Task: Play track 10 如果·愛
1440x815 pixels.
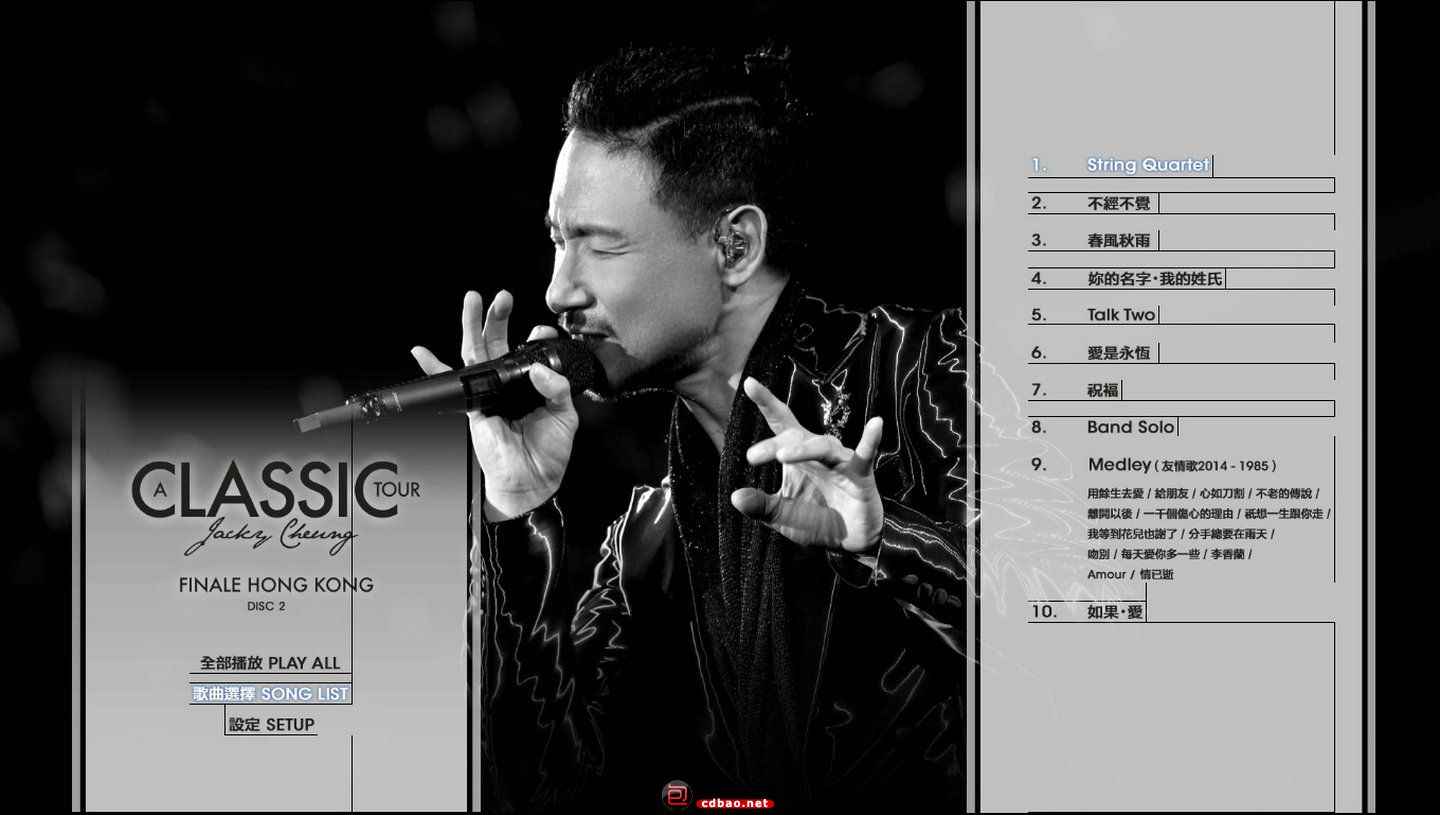Action: pos(1087,611)
